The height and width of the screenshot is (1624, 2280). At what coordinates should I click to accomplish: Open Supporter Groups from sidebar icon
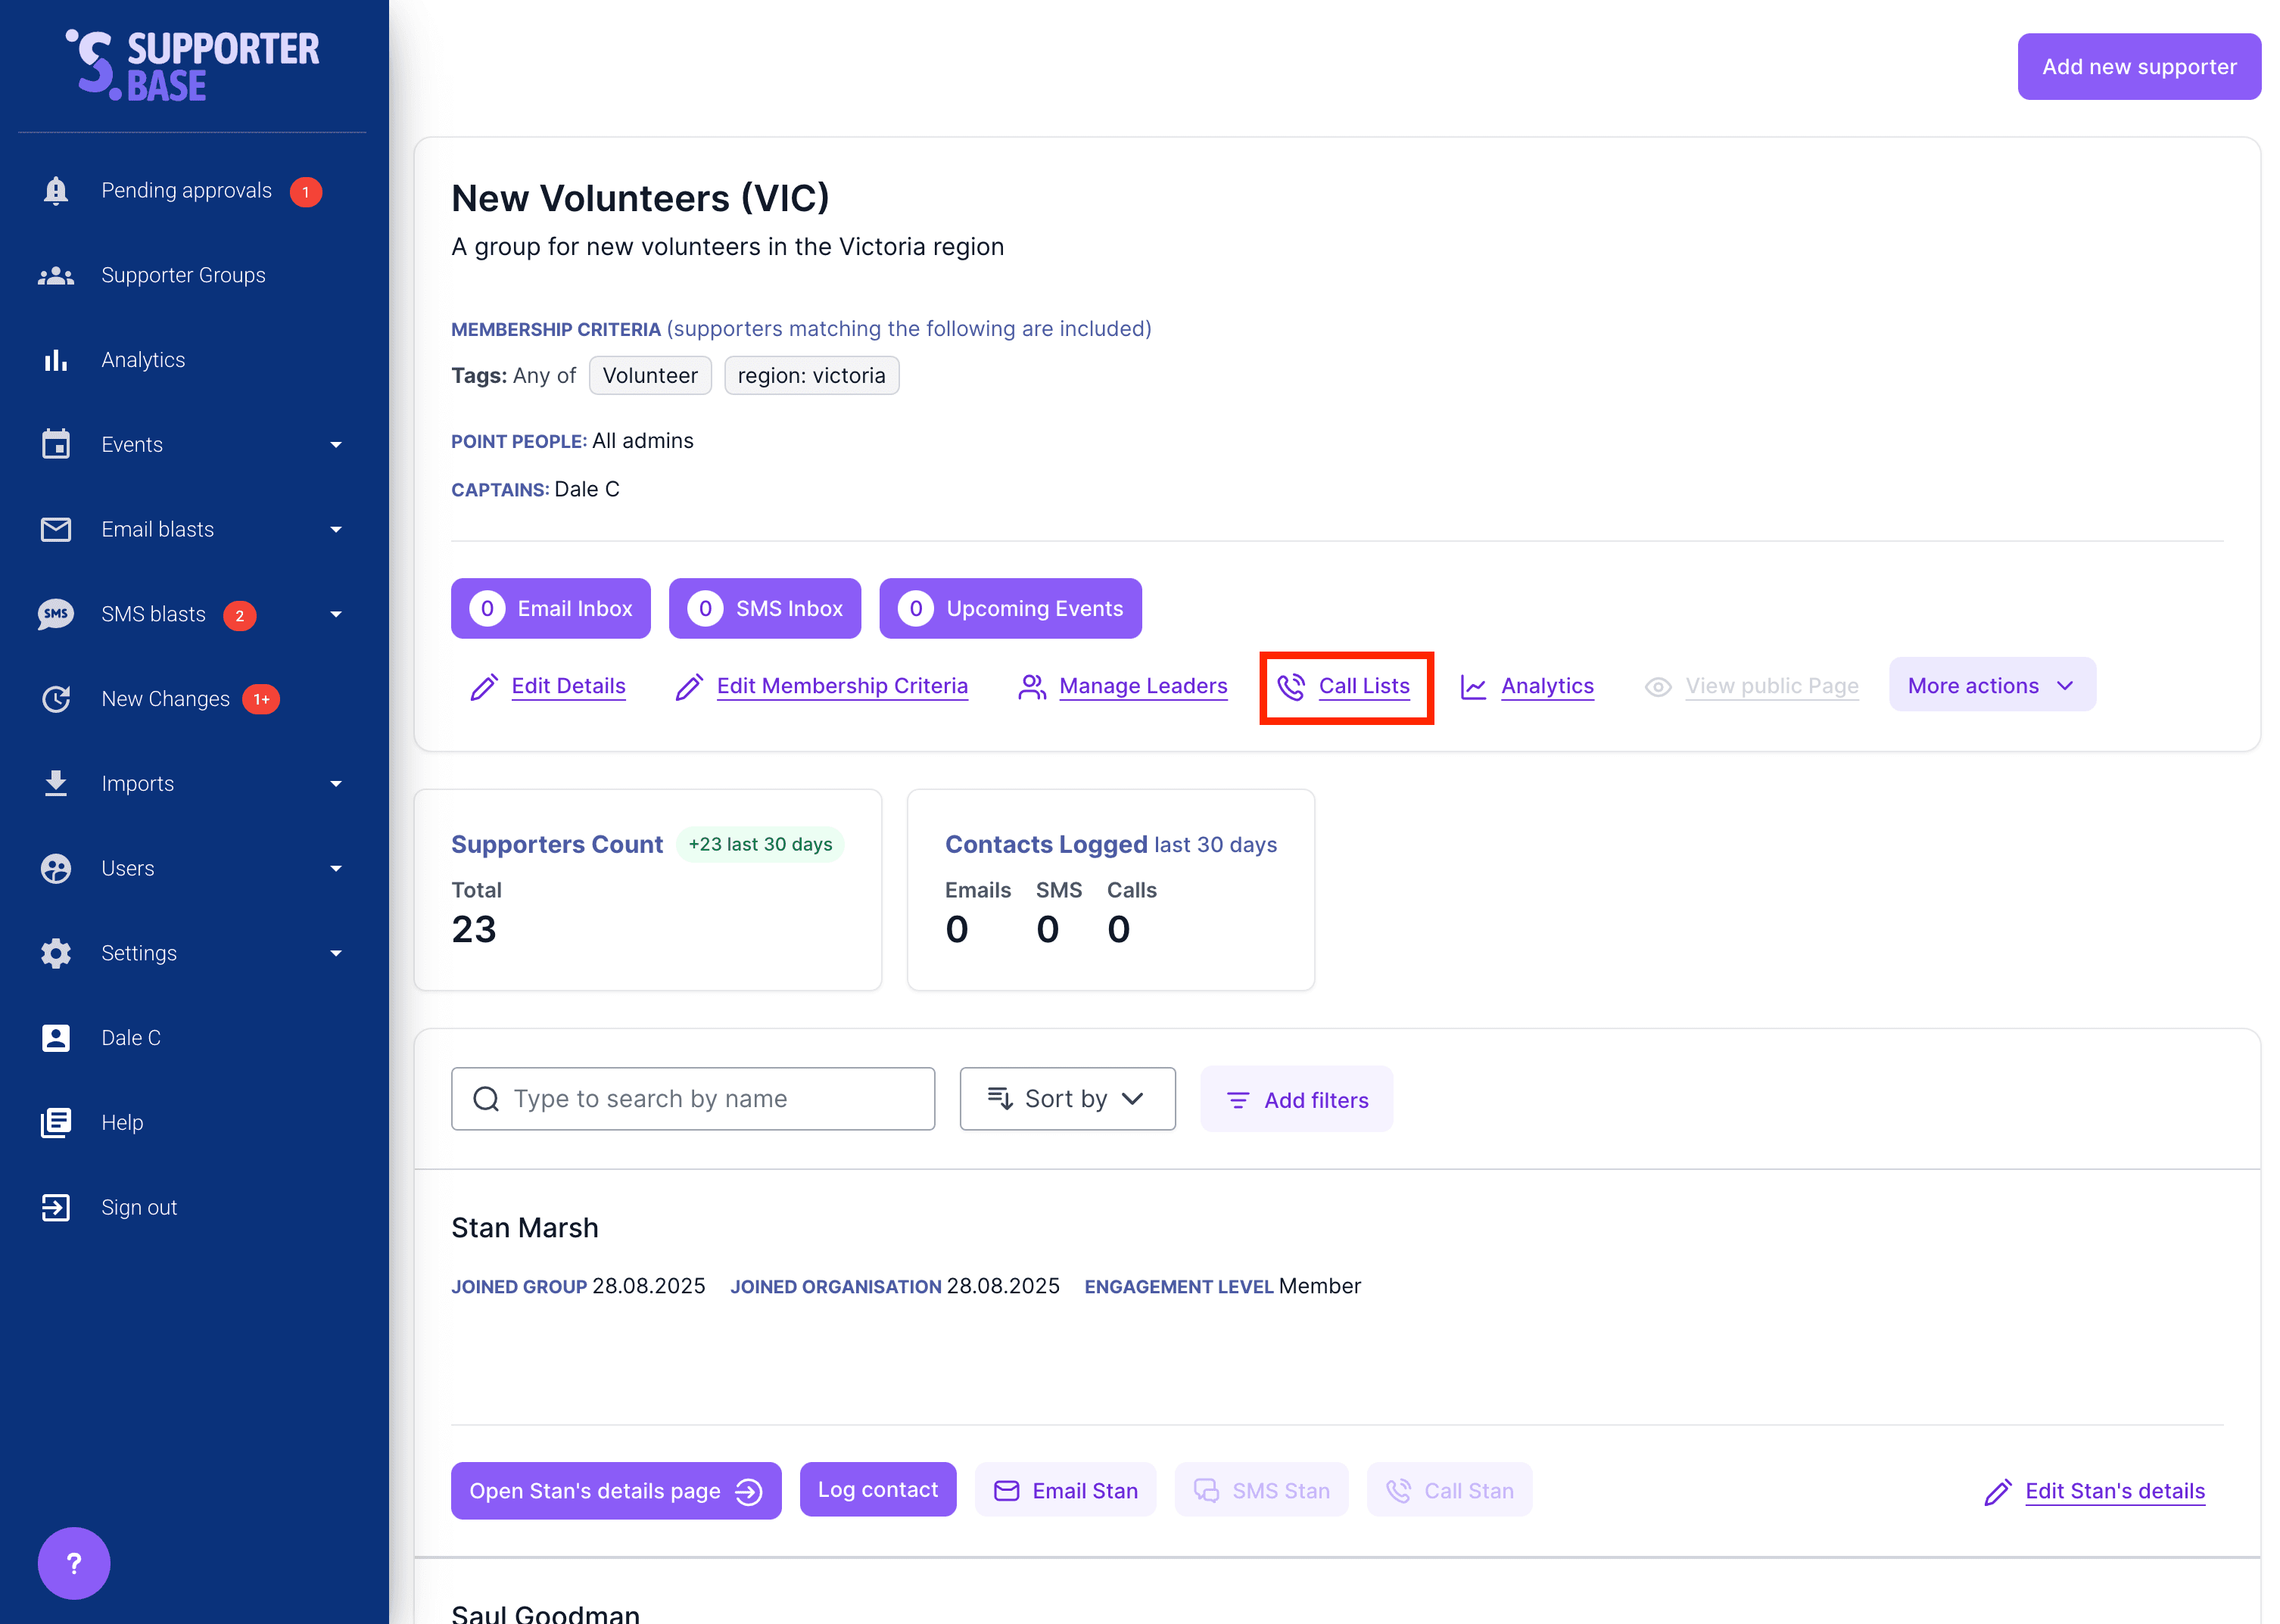coord(56,275)
